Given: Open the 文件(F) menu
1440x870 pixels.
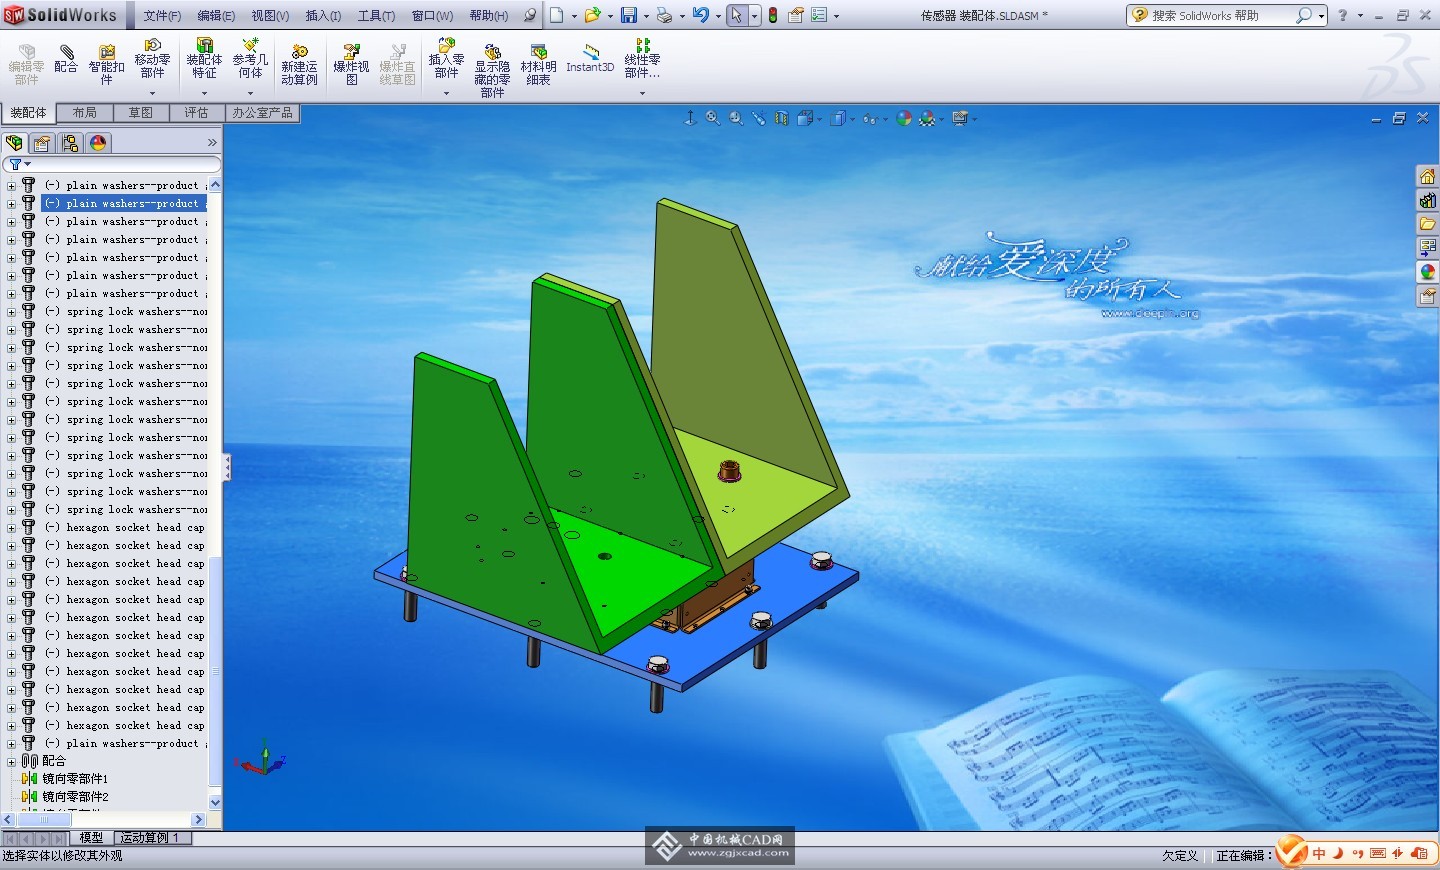Looking at the screenshot, I should click(162, 16).
